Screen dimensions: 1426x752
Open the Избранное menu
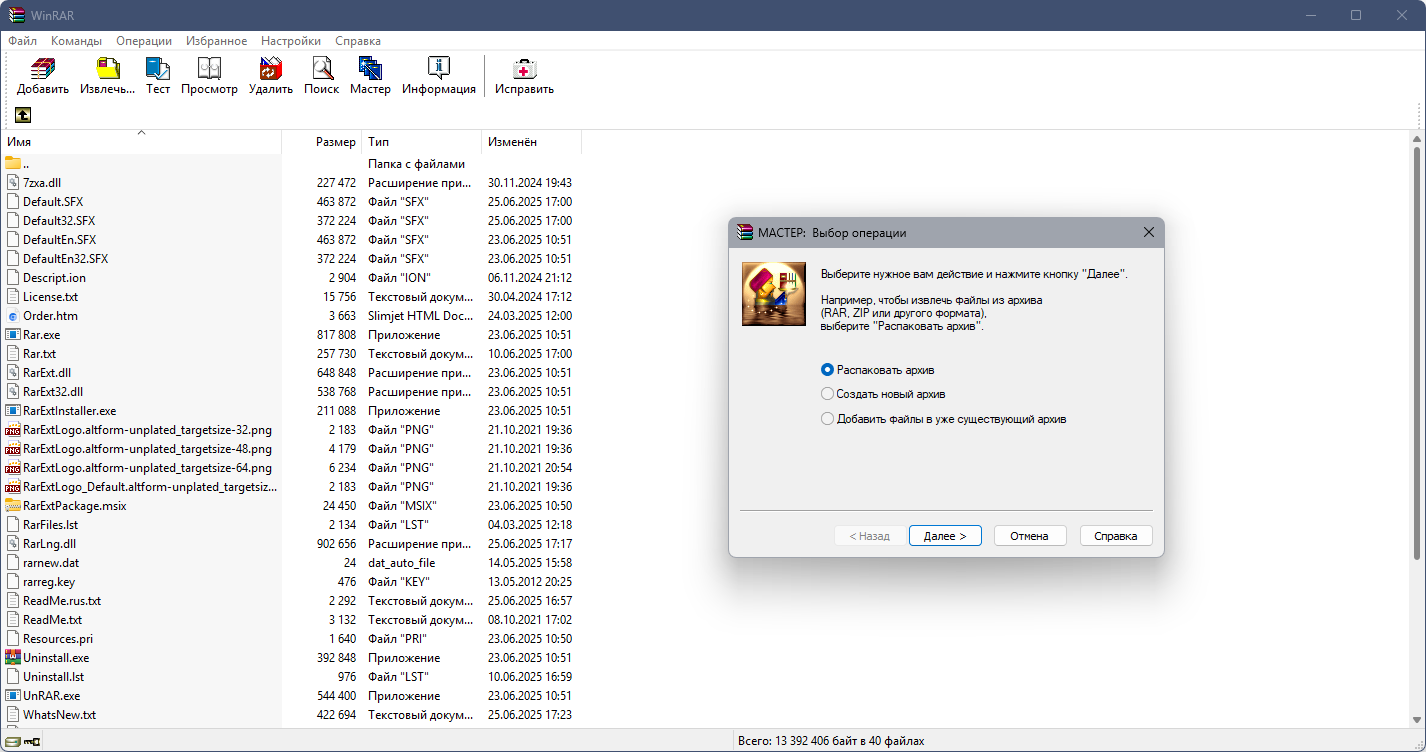pos(216,41)
